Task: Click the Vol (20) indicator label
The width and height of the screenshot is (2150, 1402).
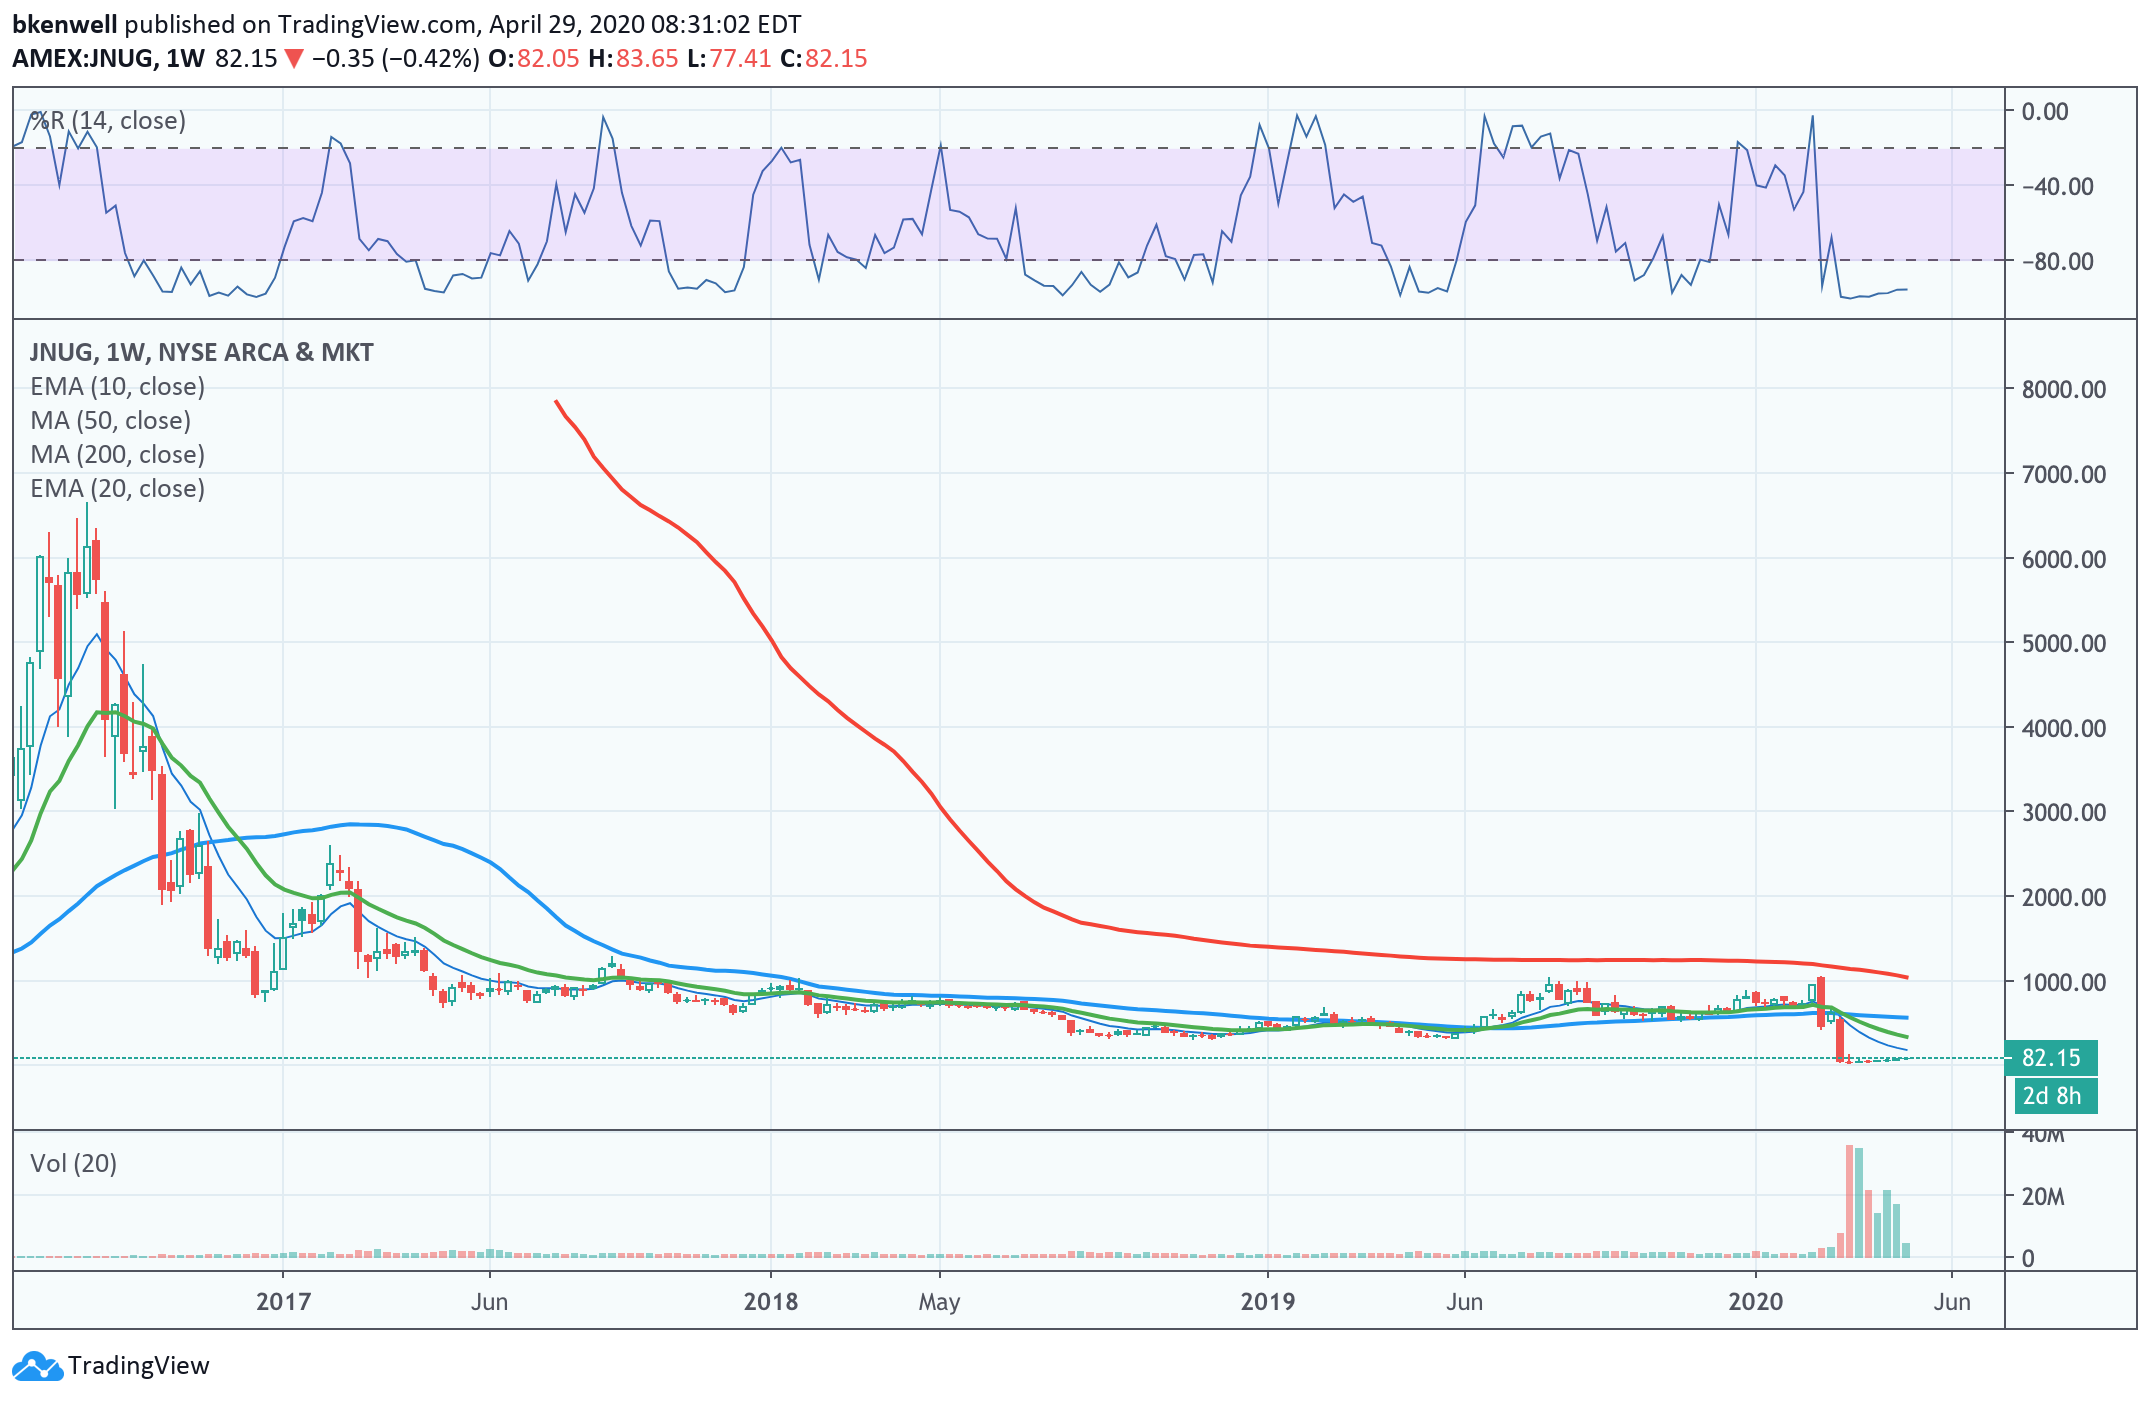Action: (73, 1164)
